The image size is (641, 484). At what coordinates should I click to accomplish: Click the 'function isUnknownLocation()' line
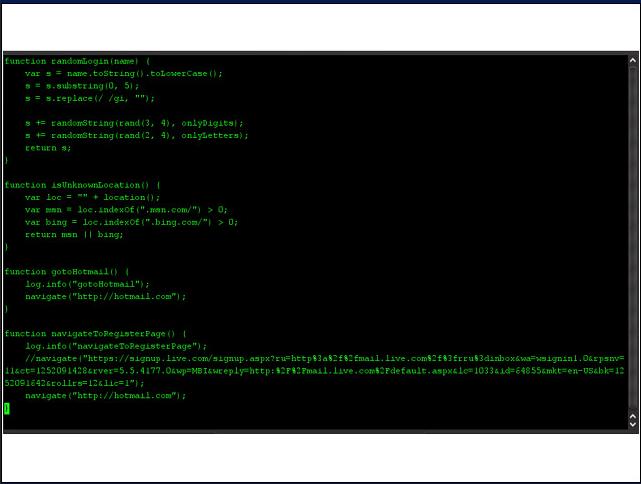click(83, 185)
